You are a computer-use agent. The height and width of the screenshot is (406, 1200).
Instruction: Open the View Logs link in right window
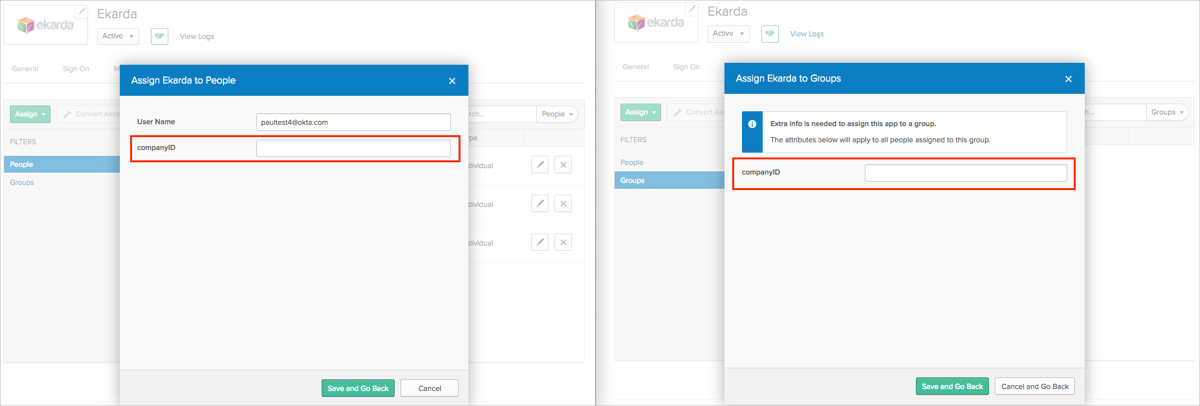807,34
